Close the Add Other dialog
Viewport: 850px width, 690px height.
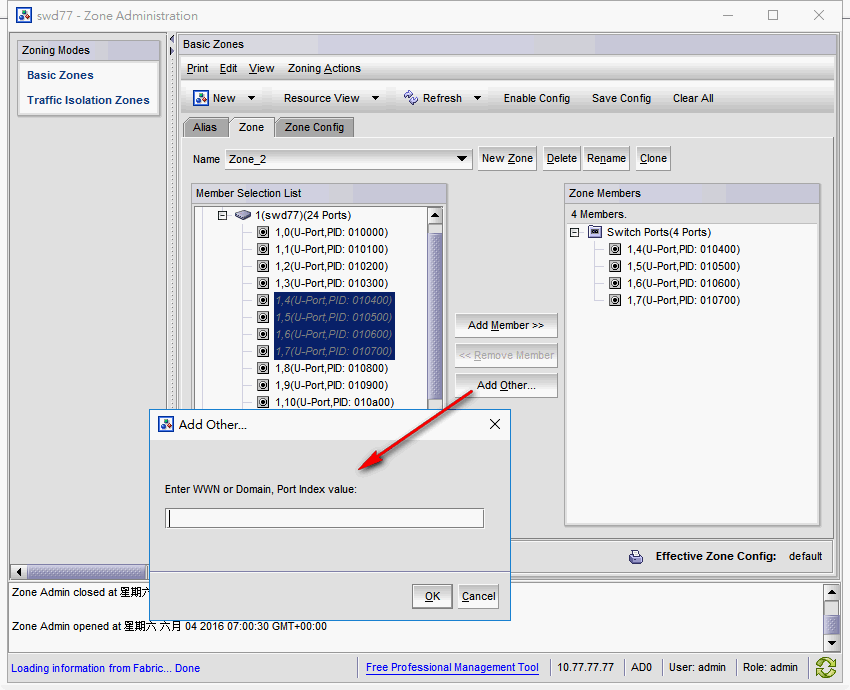pos(495,424)
